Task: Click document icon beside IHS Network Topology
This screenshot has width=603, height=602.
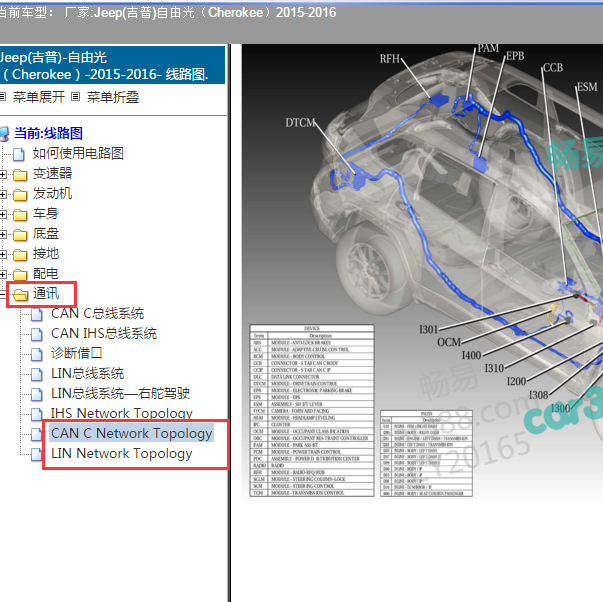Action: [x=37, y=414]
